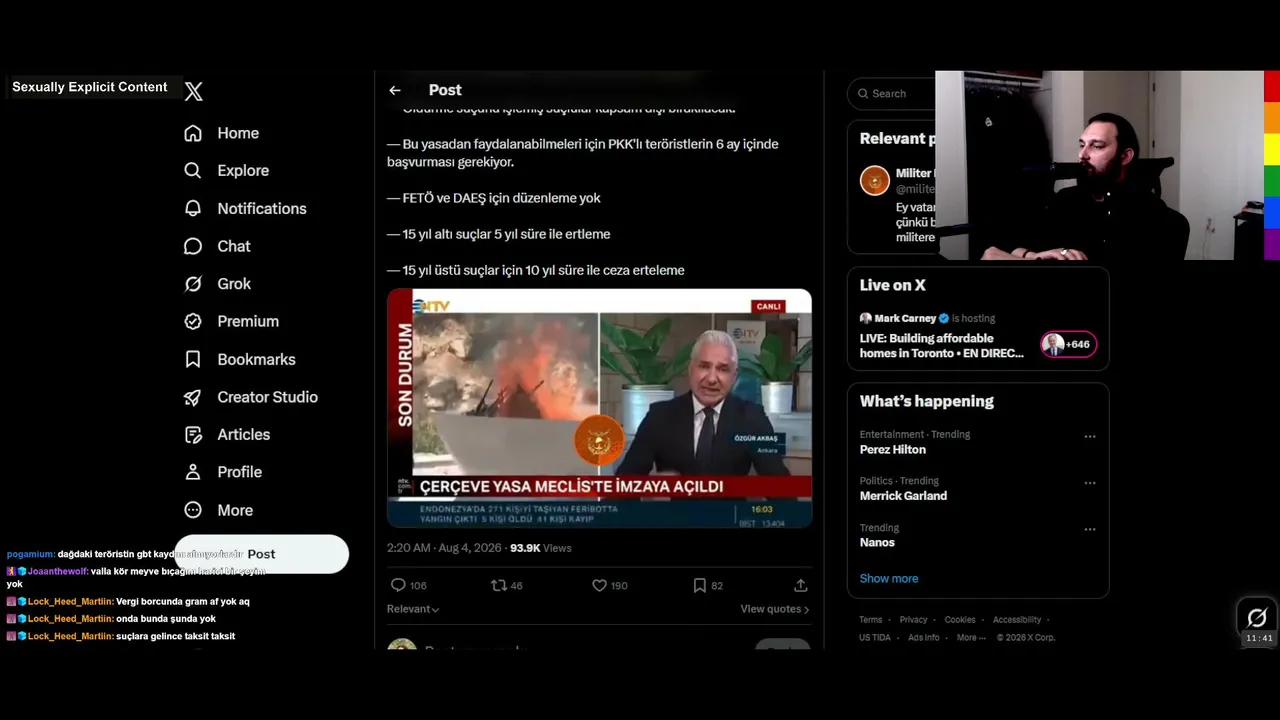Go to Creator Studio

point(251,397)
